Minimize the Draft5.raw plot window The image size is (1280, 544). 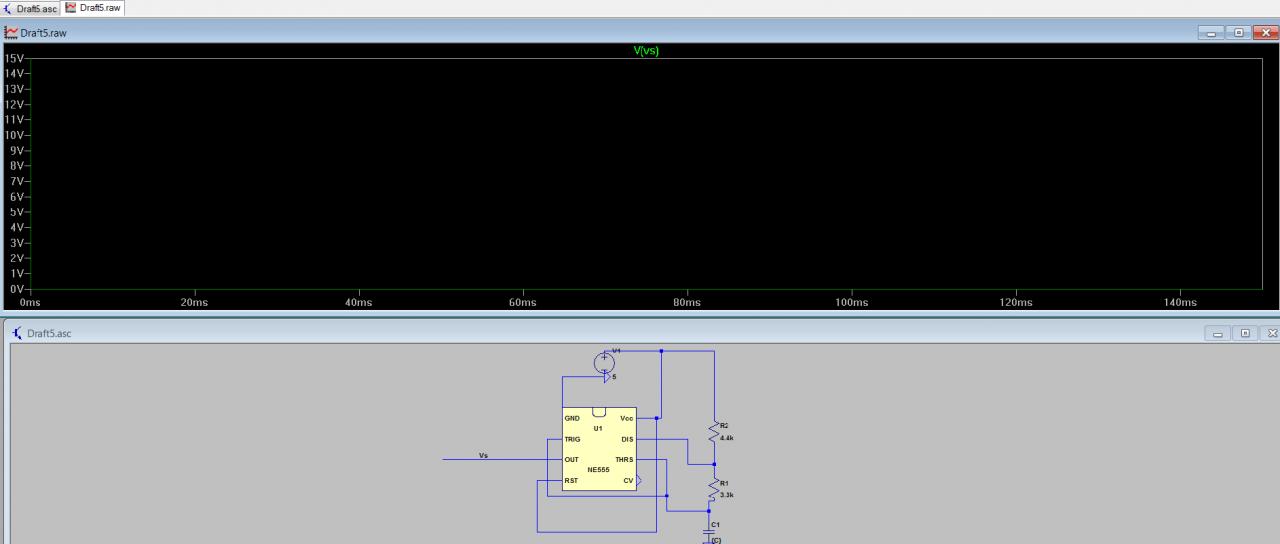coord(1211,33)
